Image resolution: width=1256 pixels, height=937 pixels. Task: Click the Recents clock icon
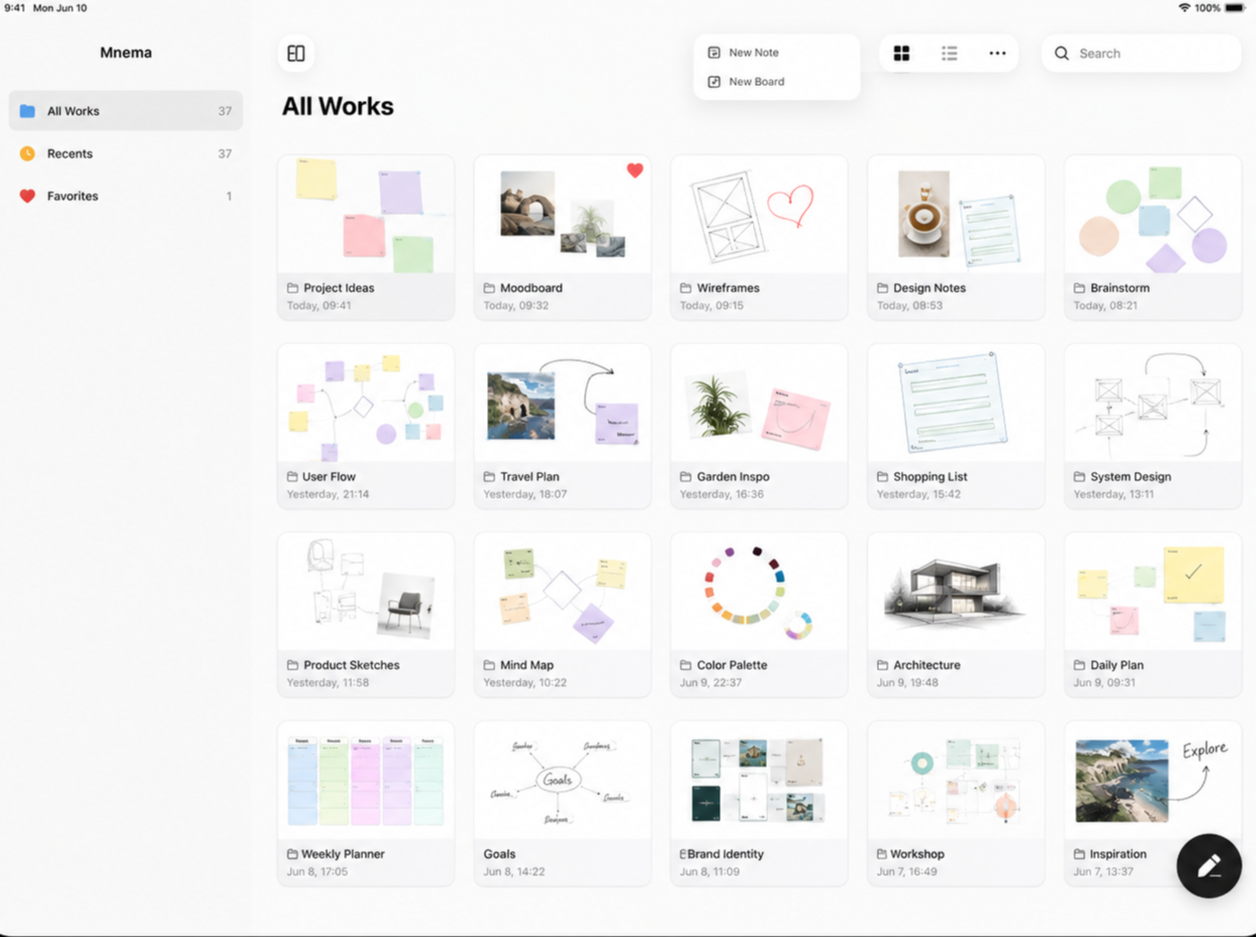point(27,154)
